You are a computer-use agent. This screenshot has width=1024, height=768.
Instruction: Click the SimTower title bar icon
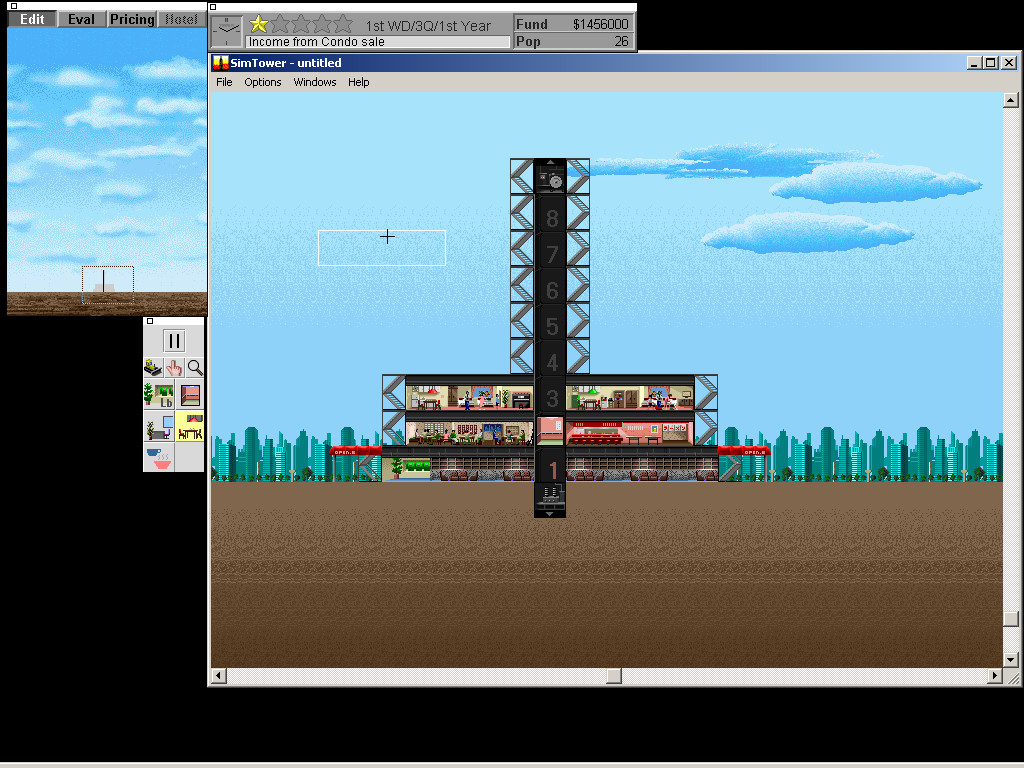(x=221, y=63)
